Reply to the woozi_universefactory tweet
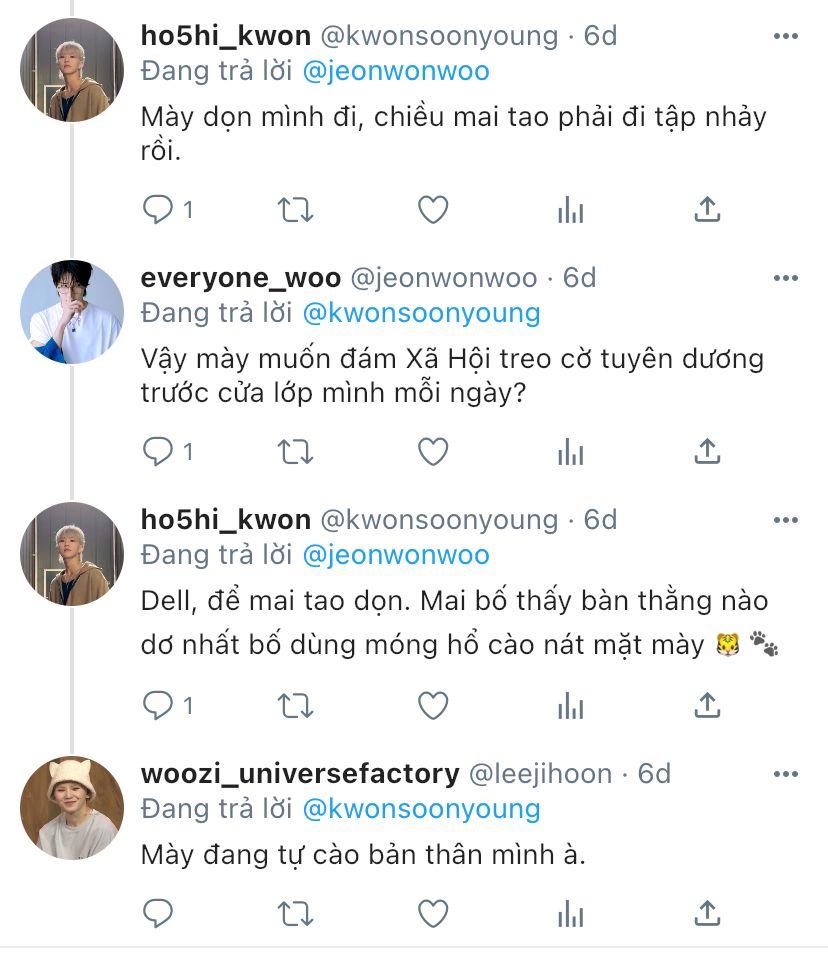828x956 pixels. (x=159, y=913)
